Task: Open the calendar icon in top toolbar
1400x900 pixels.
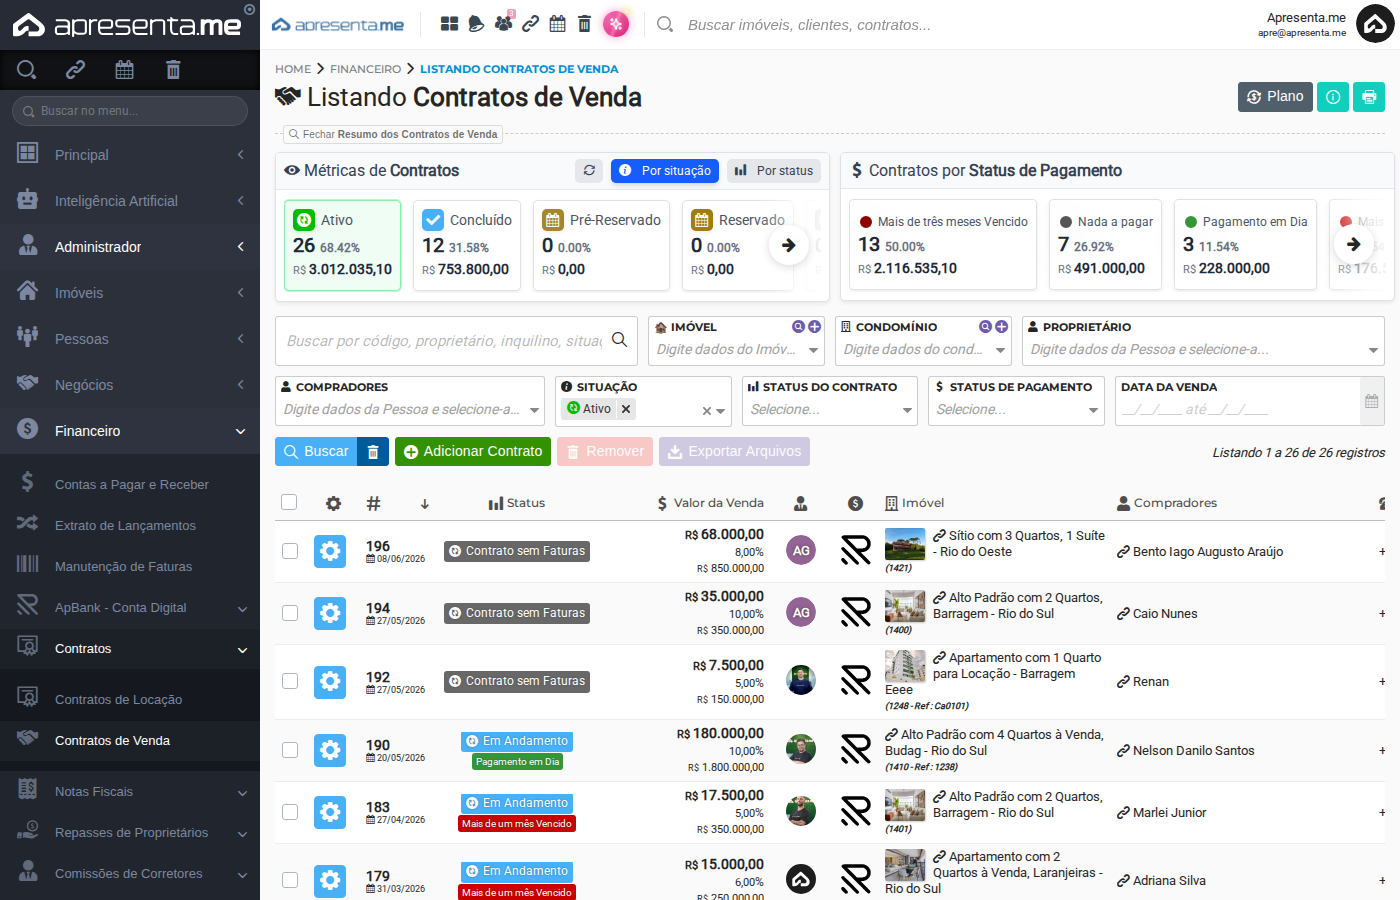Action: click(x=558, y=24)
